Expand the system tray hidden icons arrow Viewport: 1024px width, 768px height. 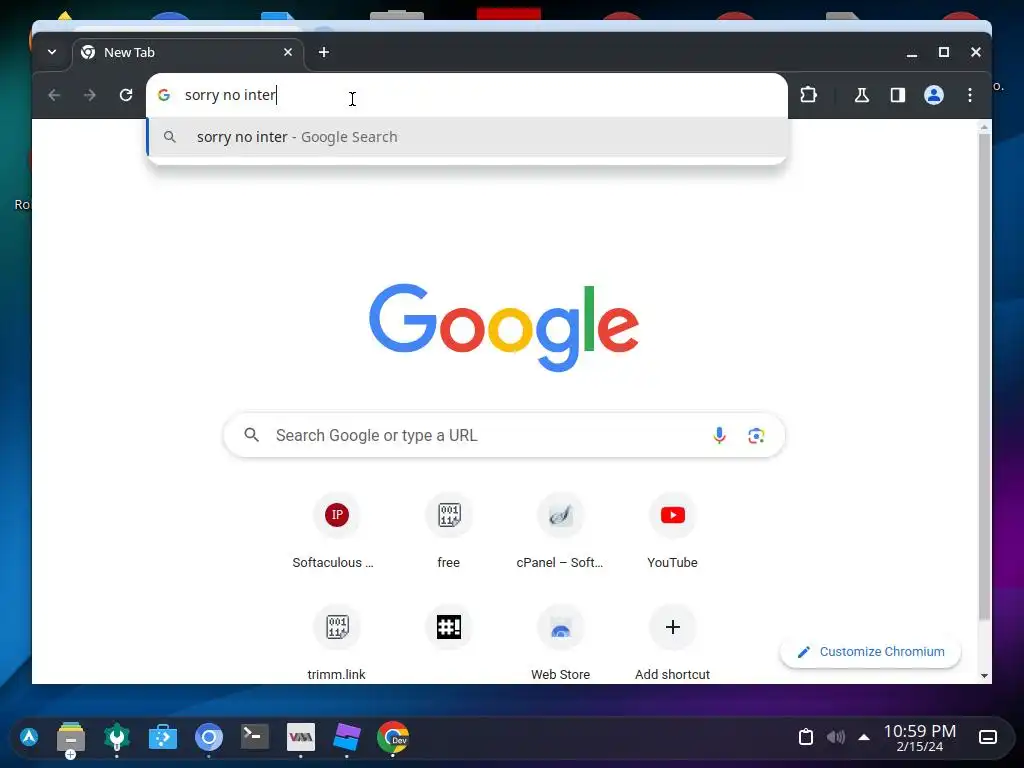click(864, 737)
